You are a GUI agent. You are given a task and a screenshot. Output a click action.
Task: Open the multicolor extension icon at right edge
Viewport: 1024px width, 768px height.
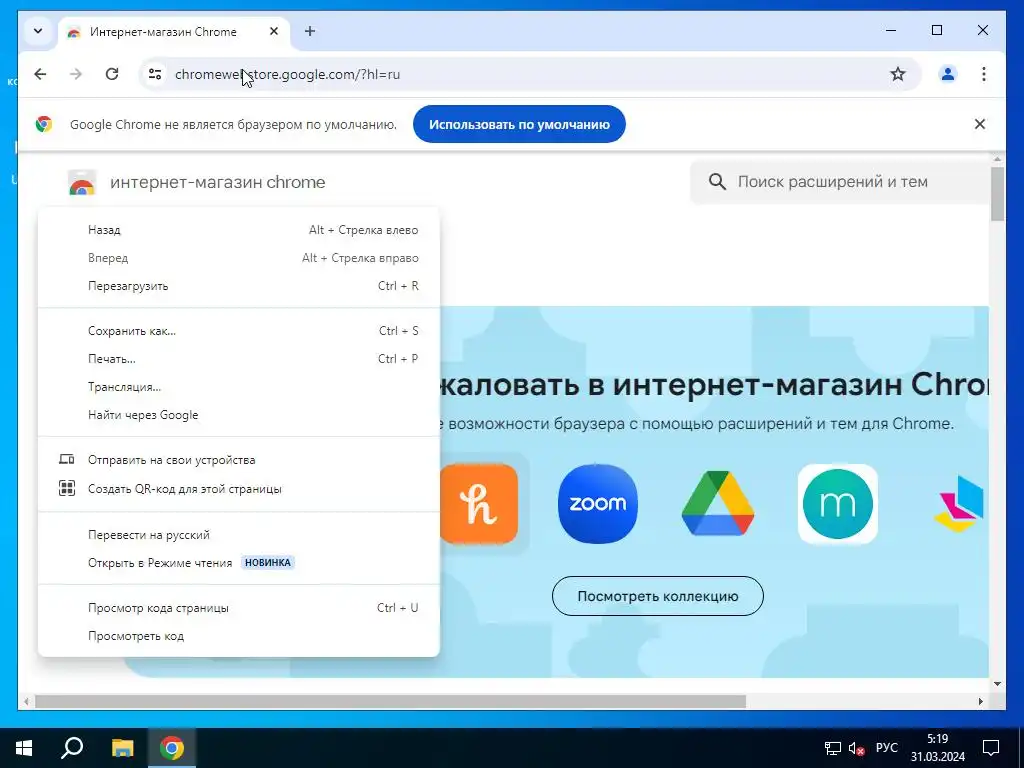[959, 504]
